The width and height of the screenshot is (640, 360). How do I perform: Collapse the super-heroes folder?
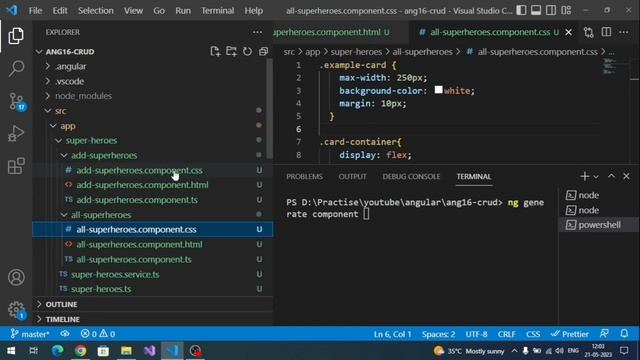(x=59, y=140)
